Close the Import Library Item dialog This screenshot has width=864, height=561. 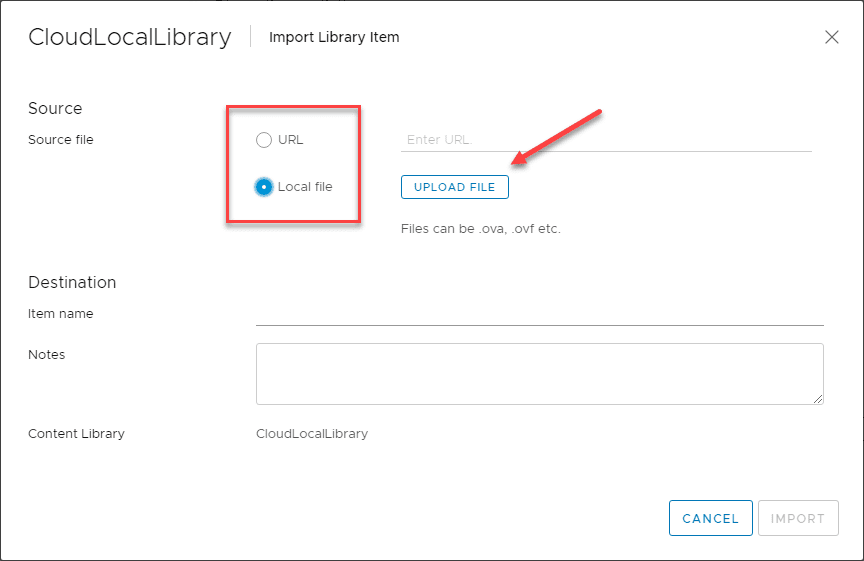[831, 37]
